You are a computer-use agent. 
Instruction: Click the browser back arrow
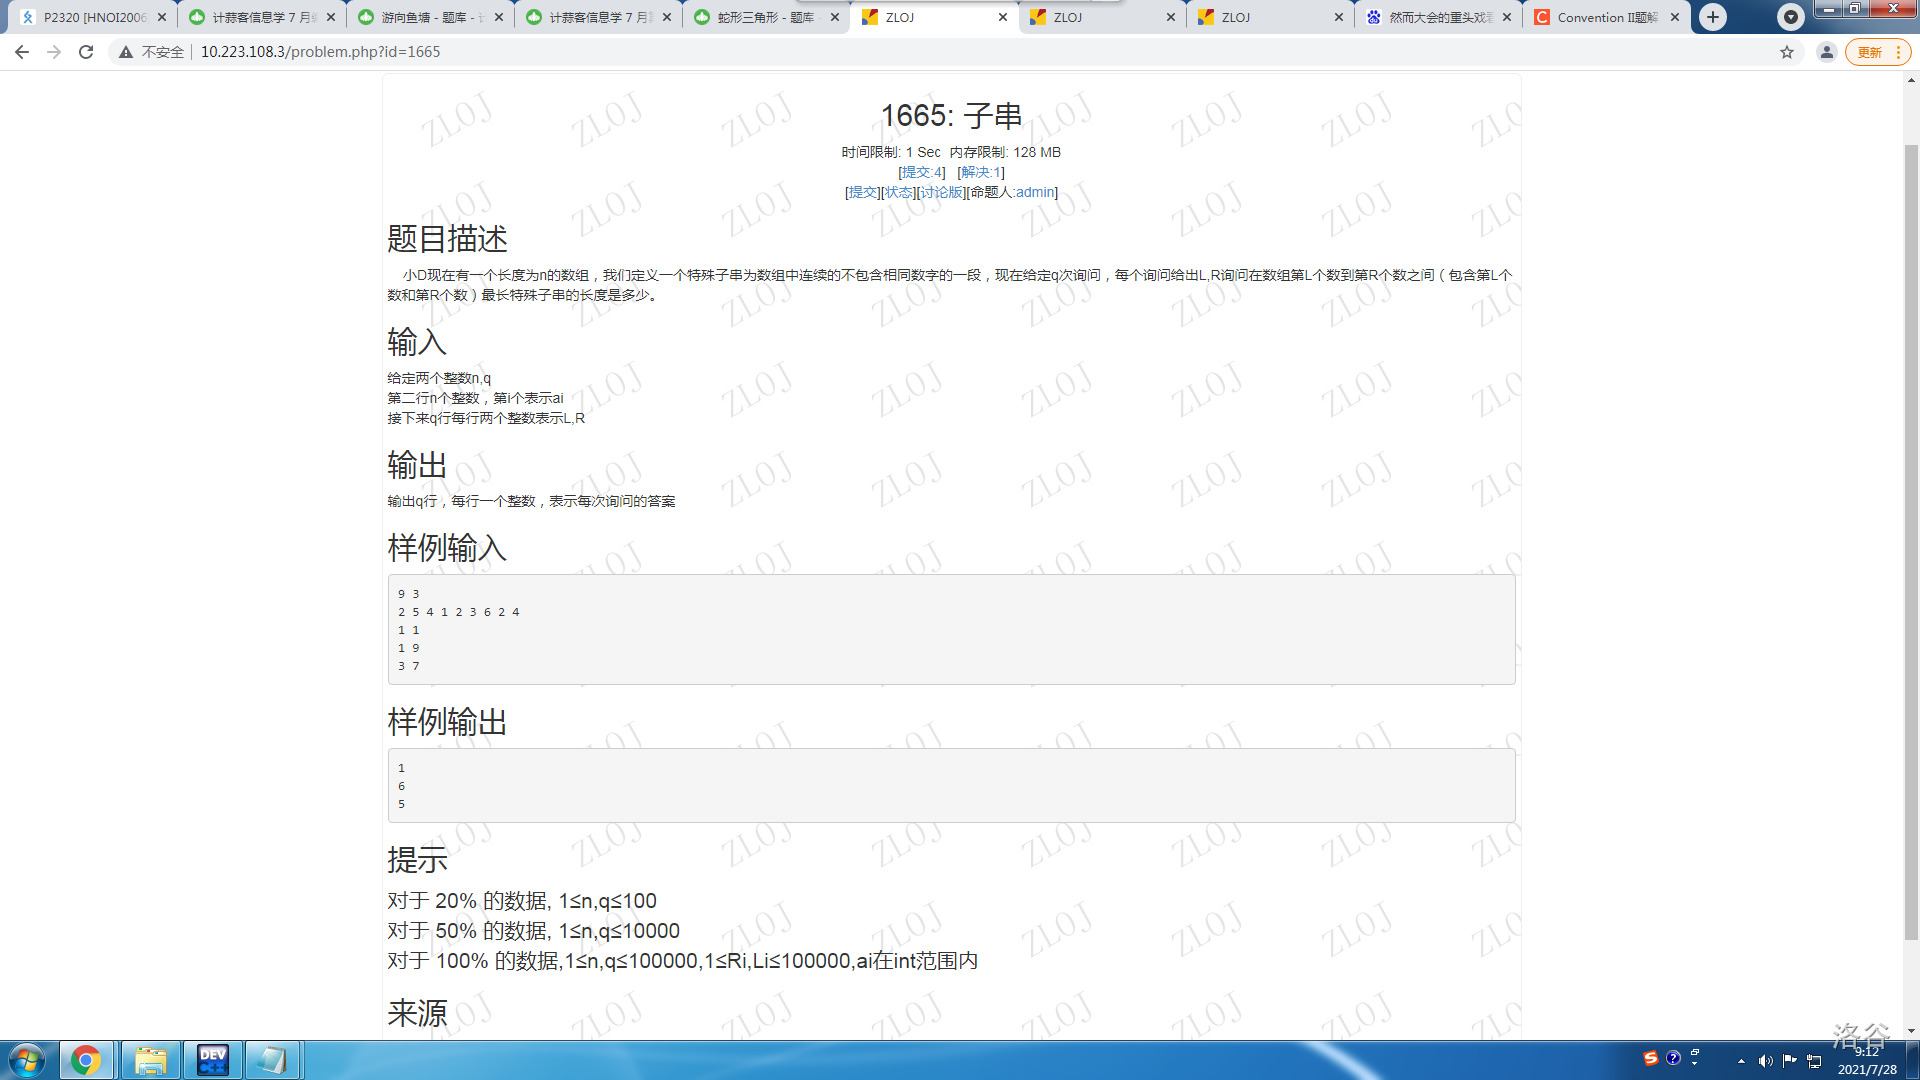point(22,52)
